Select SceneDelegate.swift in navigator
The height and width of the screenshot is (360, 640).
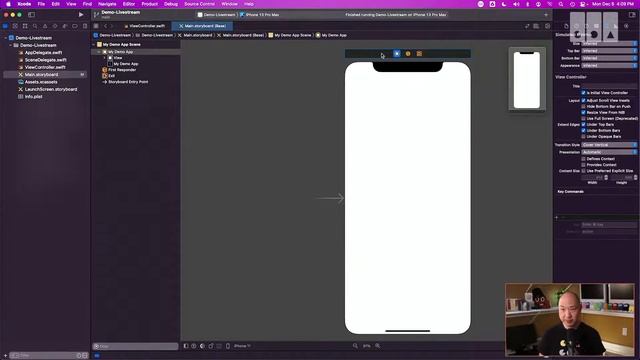point(45,60)
